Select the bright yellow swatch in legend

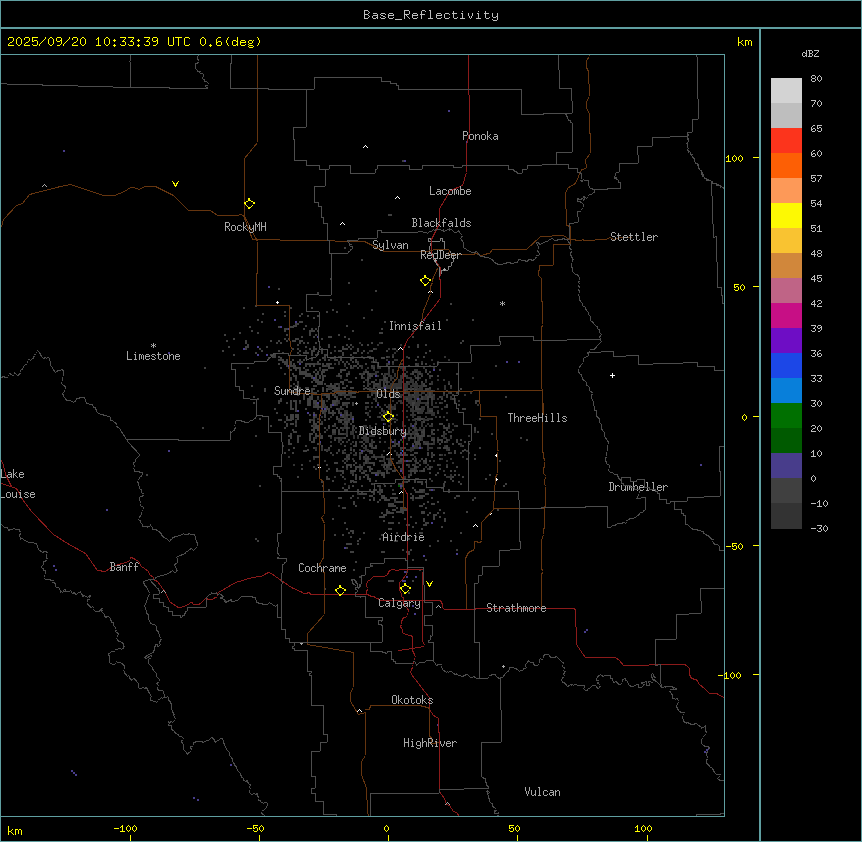786,215
